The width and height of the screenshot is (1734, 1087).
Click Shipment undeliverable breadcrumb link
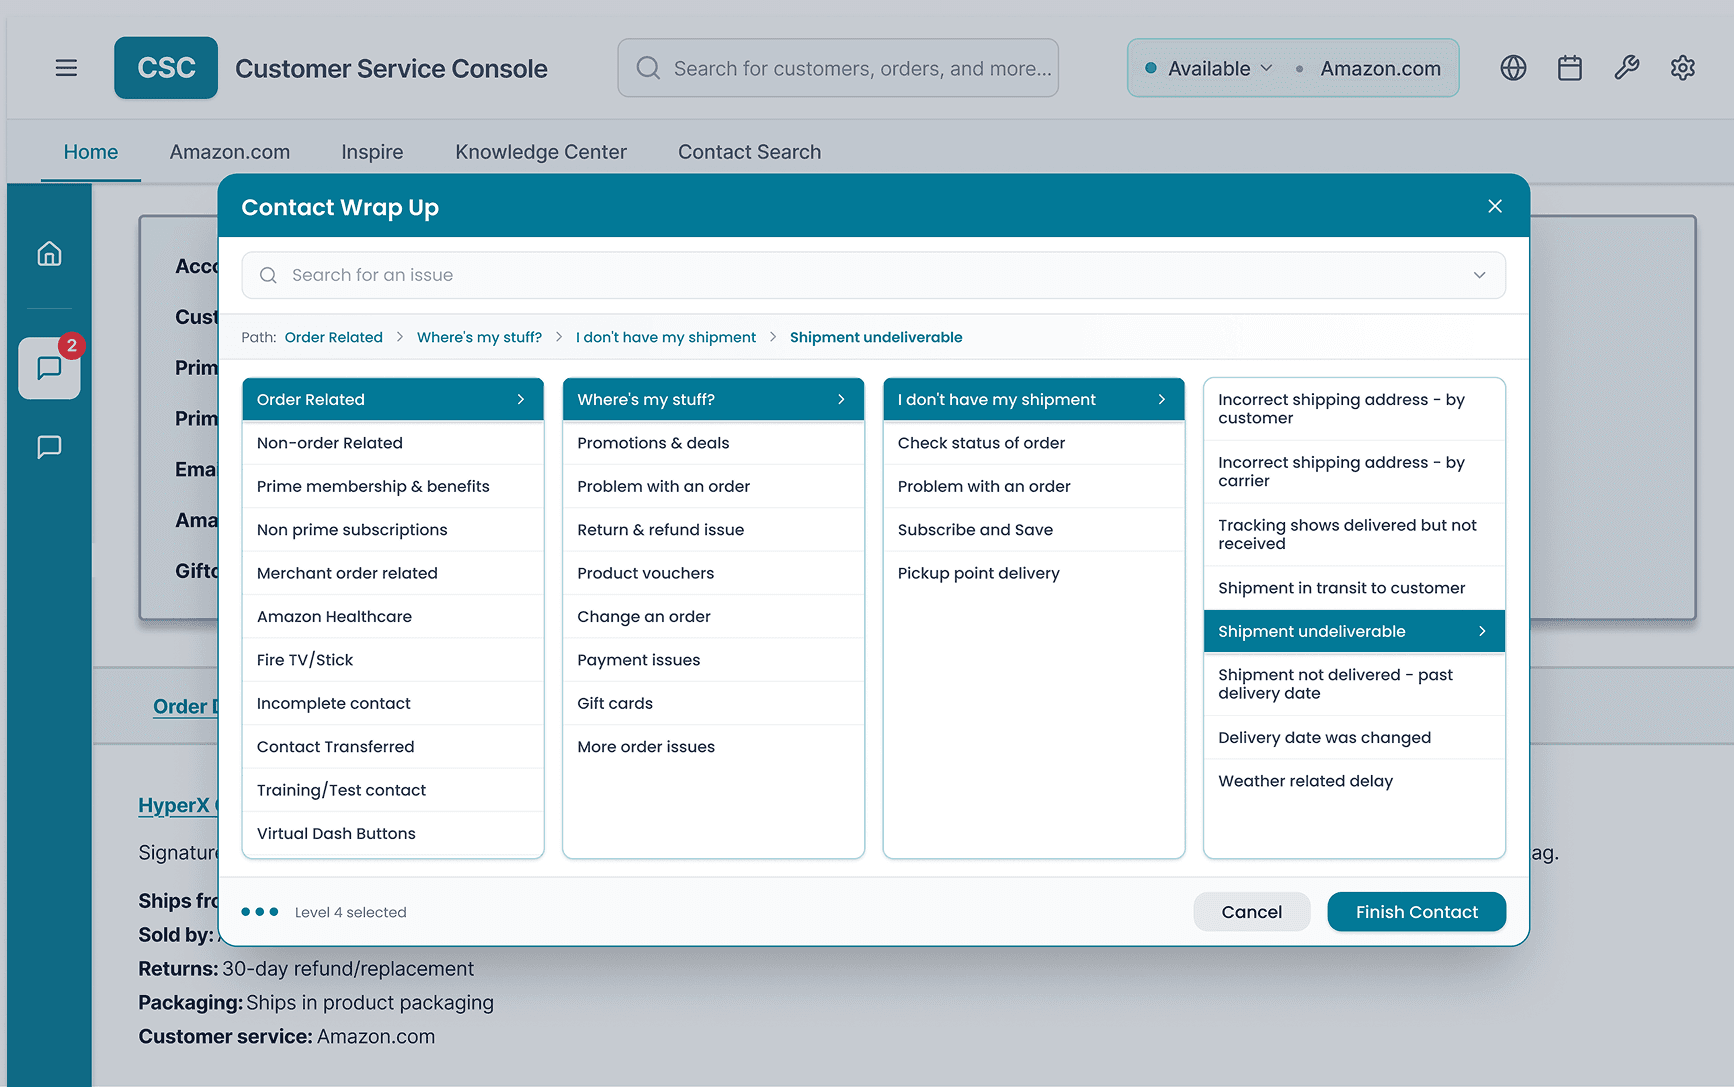[x=876, y=337]
